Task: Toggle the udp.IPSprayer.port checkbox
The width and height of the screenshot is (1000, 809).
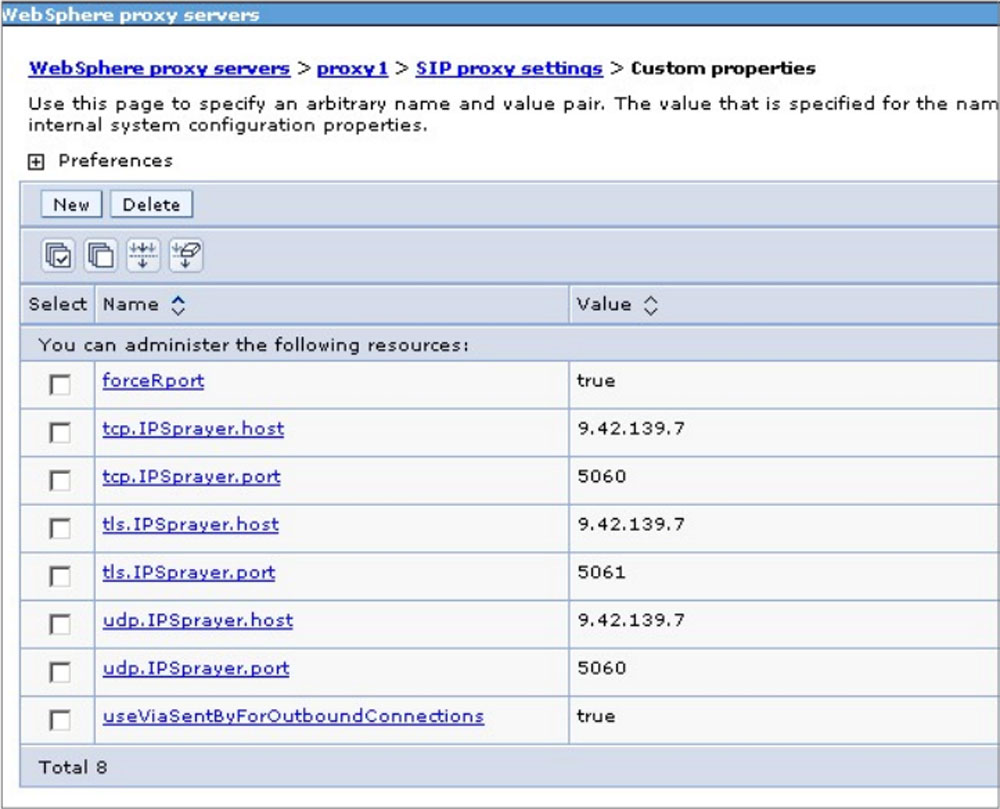Action: coord(60,672)
